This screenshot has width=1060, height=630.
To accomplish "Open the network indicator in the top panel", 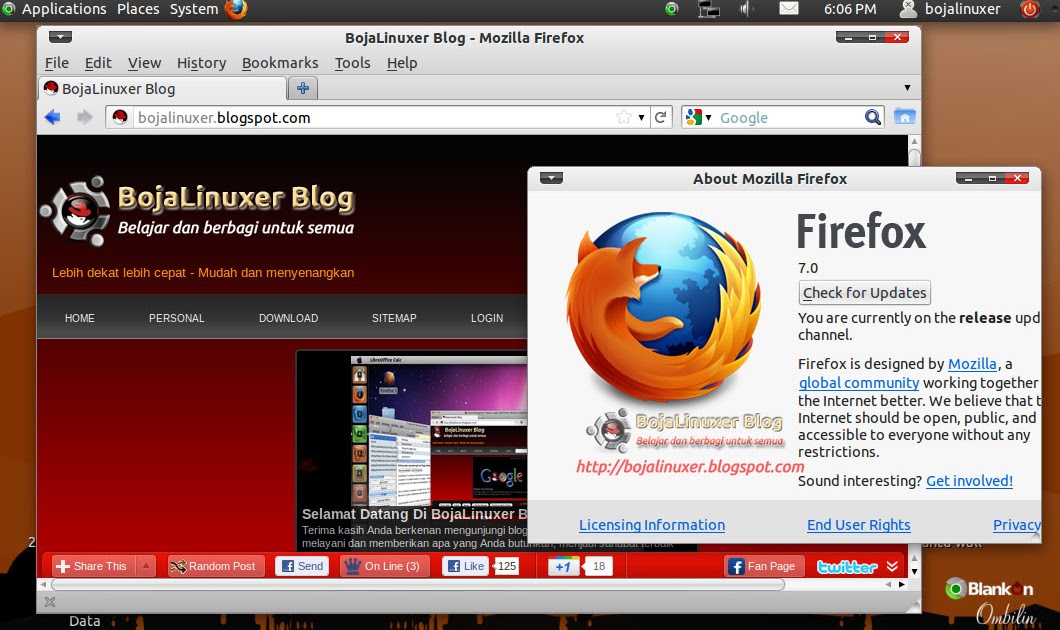I will click(708, 9).
